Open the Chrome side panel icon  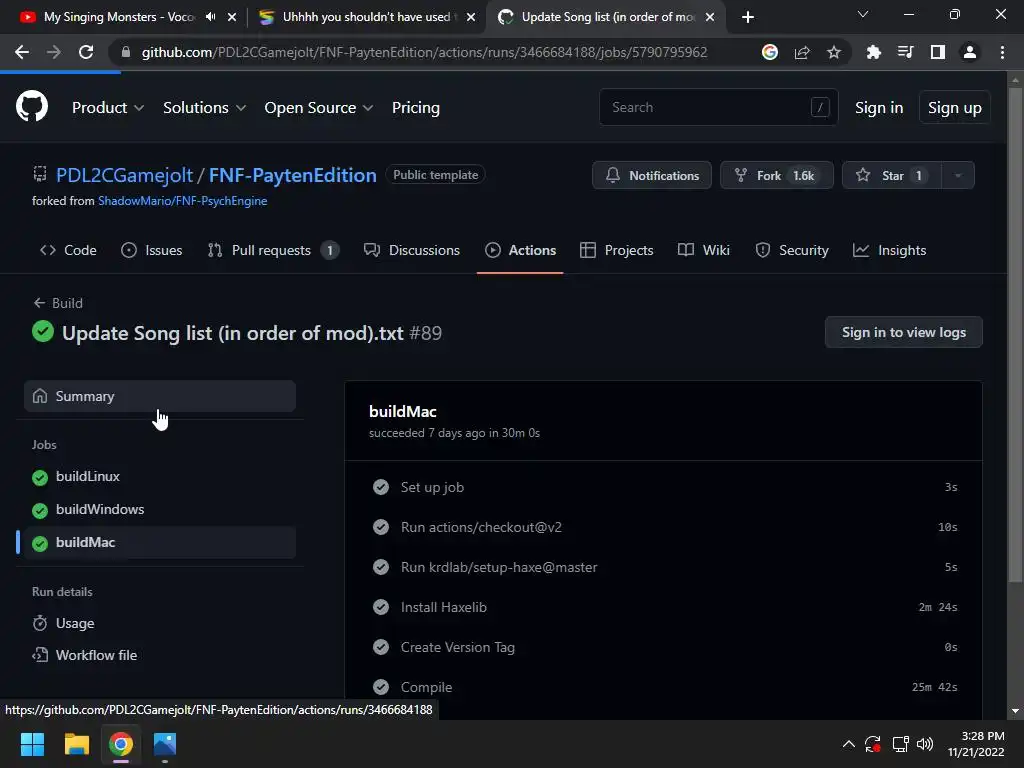(938, 52)
